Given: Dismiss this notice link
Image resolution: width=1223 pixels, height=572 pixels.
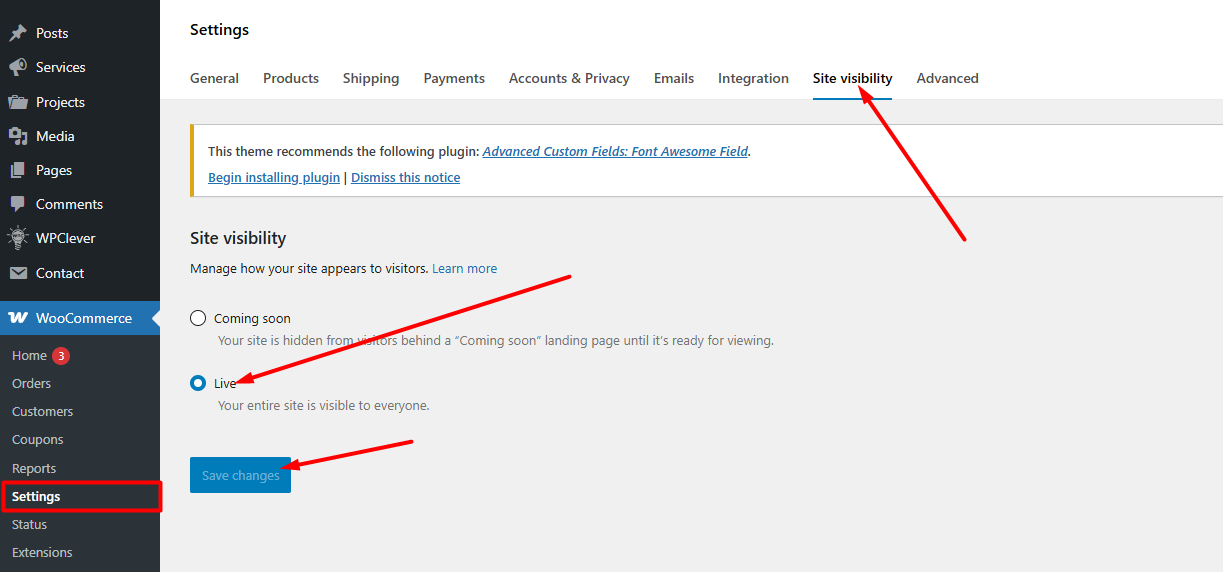Looking at the screenshot, I should click(x=405, y=177).
